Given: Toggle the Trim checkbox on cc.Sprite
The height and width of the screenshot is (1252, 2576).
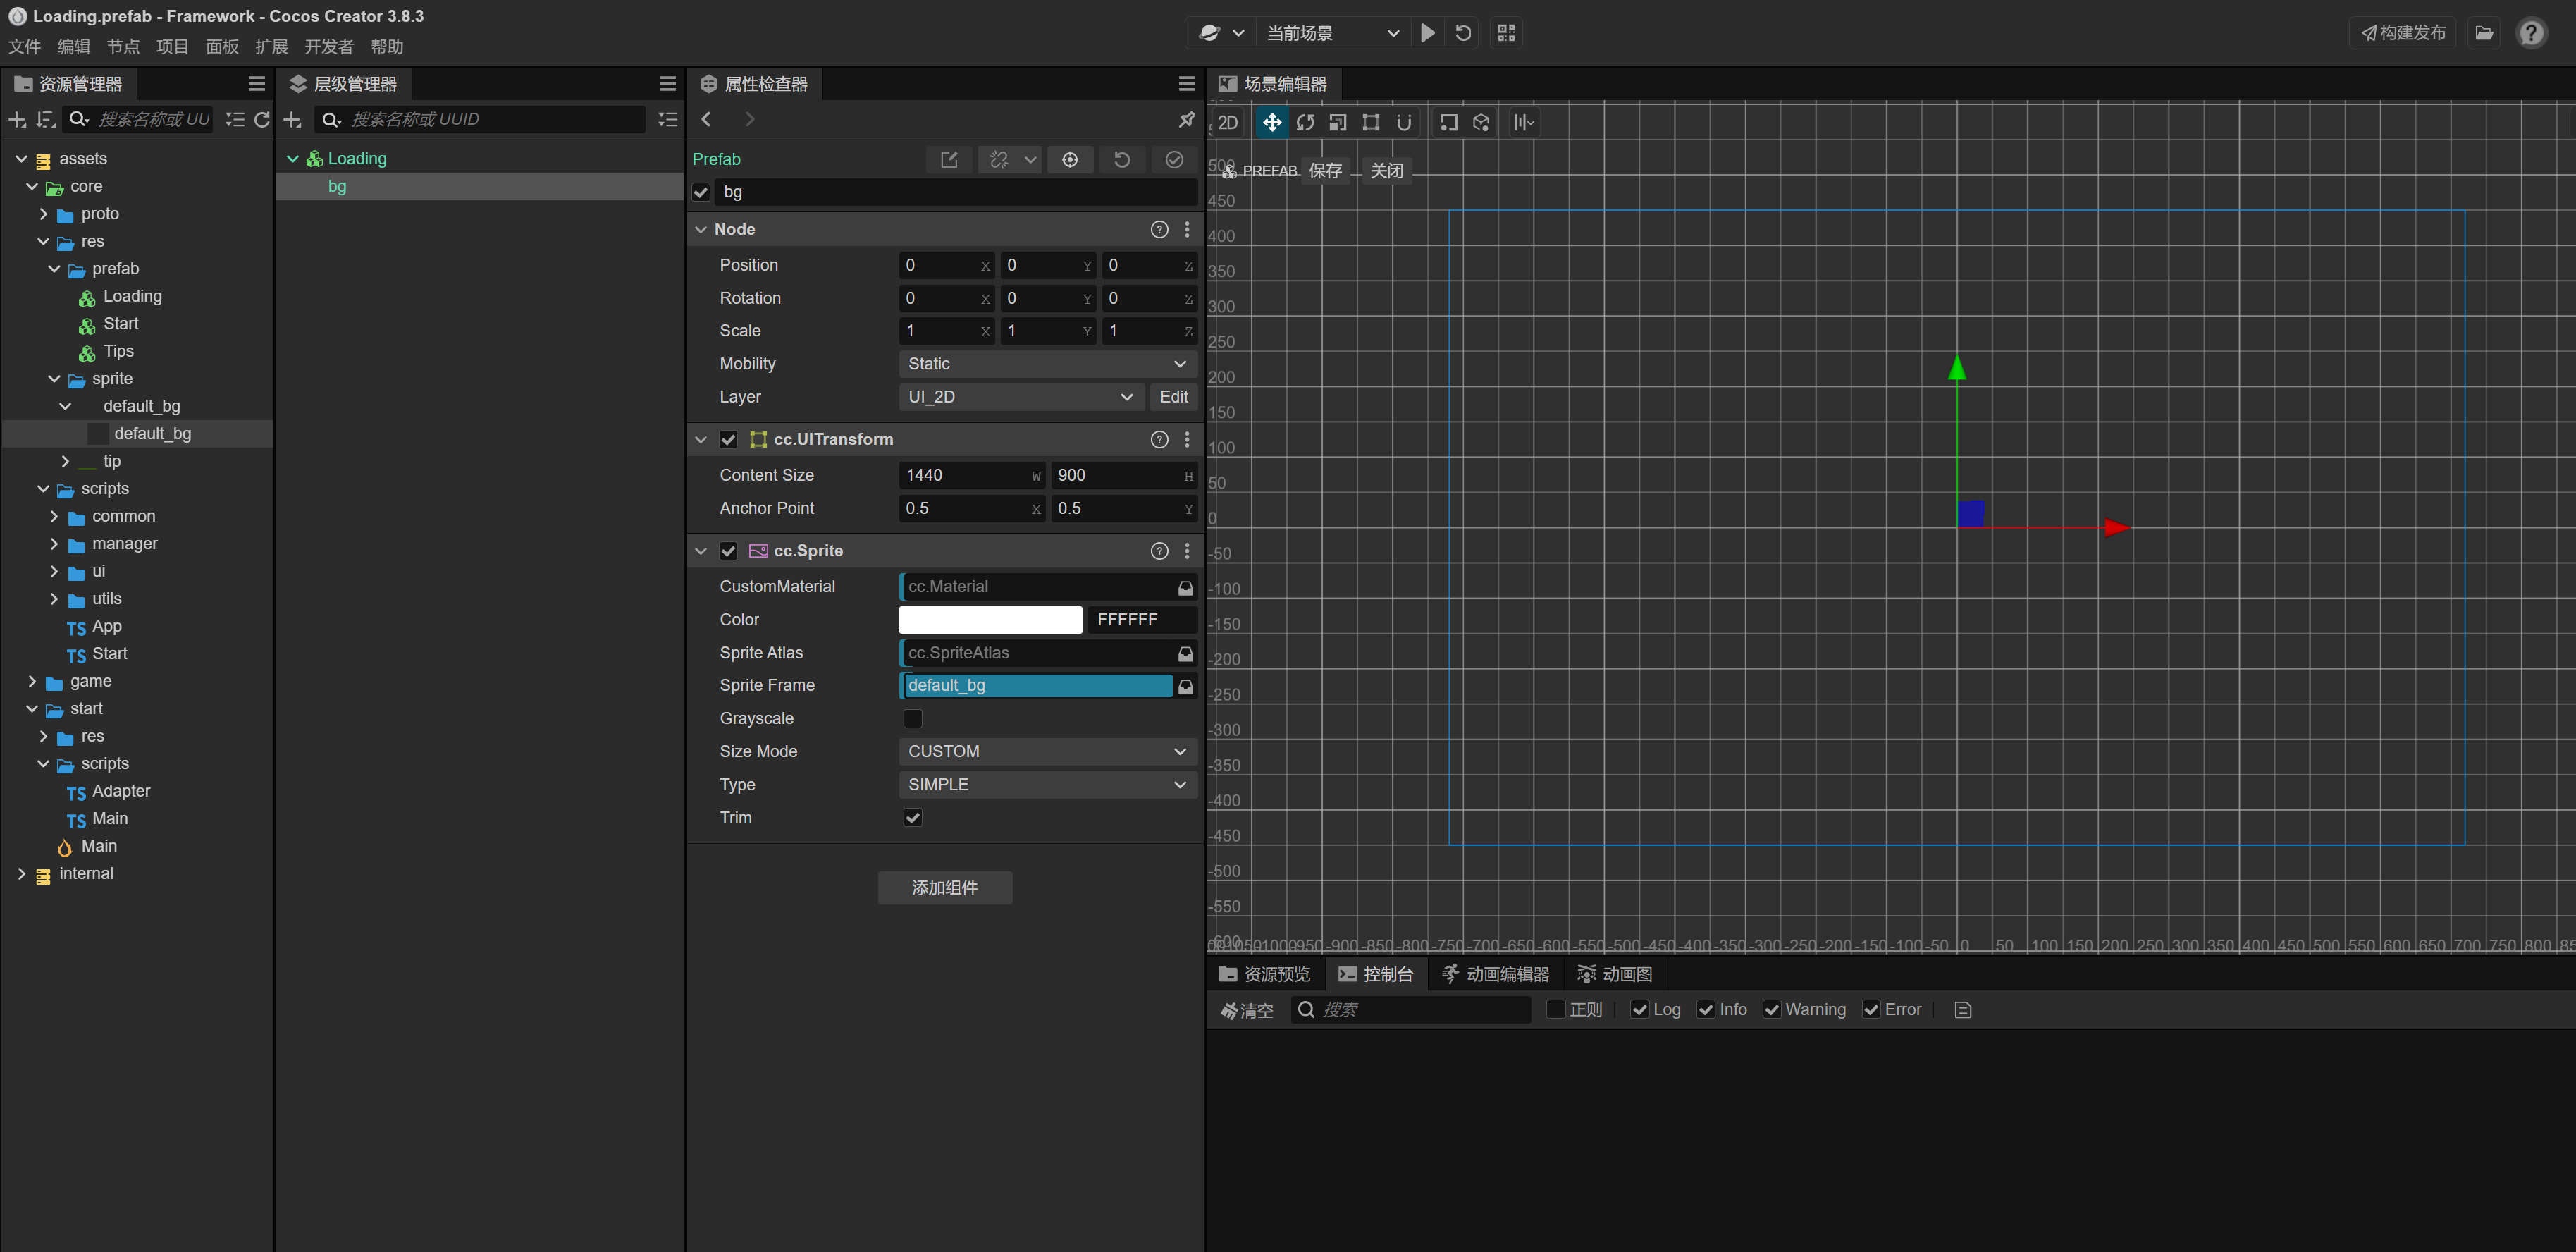Looking at the screenshot, I should (913, 816).
